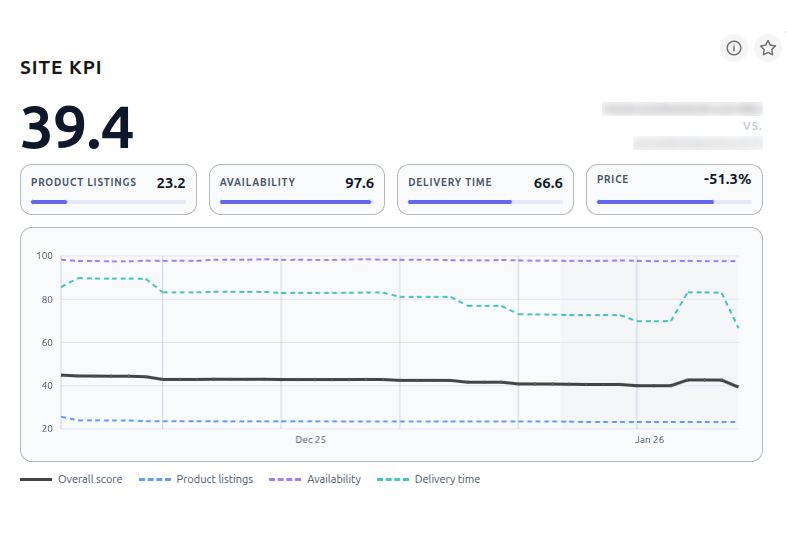Viewport: 787px width, 538px height.
Task: Click the Dec 25 axis label
Action: click(x=310, y=439)
